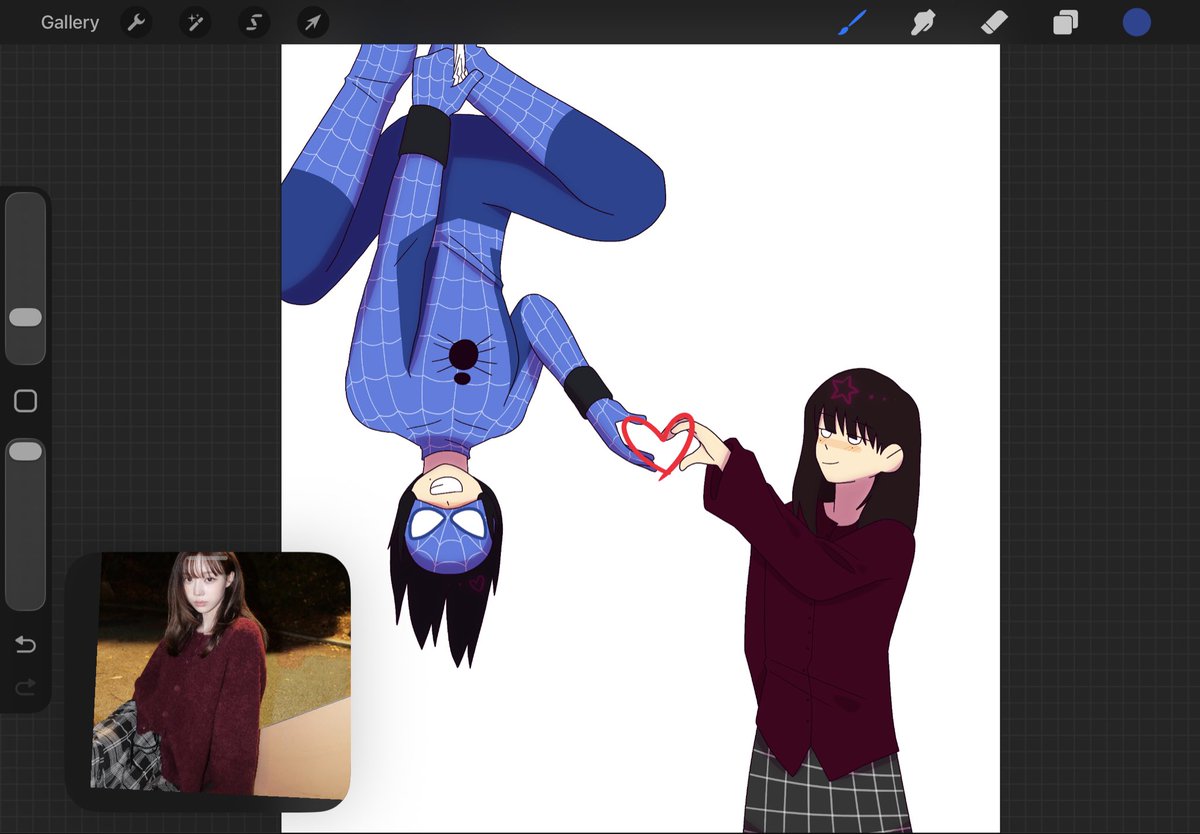Open the Layers panel
1200x834 pixels.
click(1065, 22)
